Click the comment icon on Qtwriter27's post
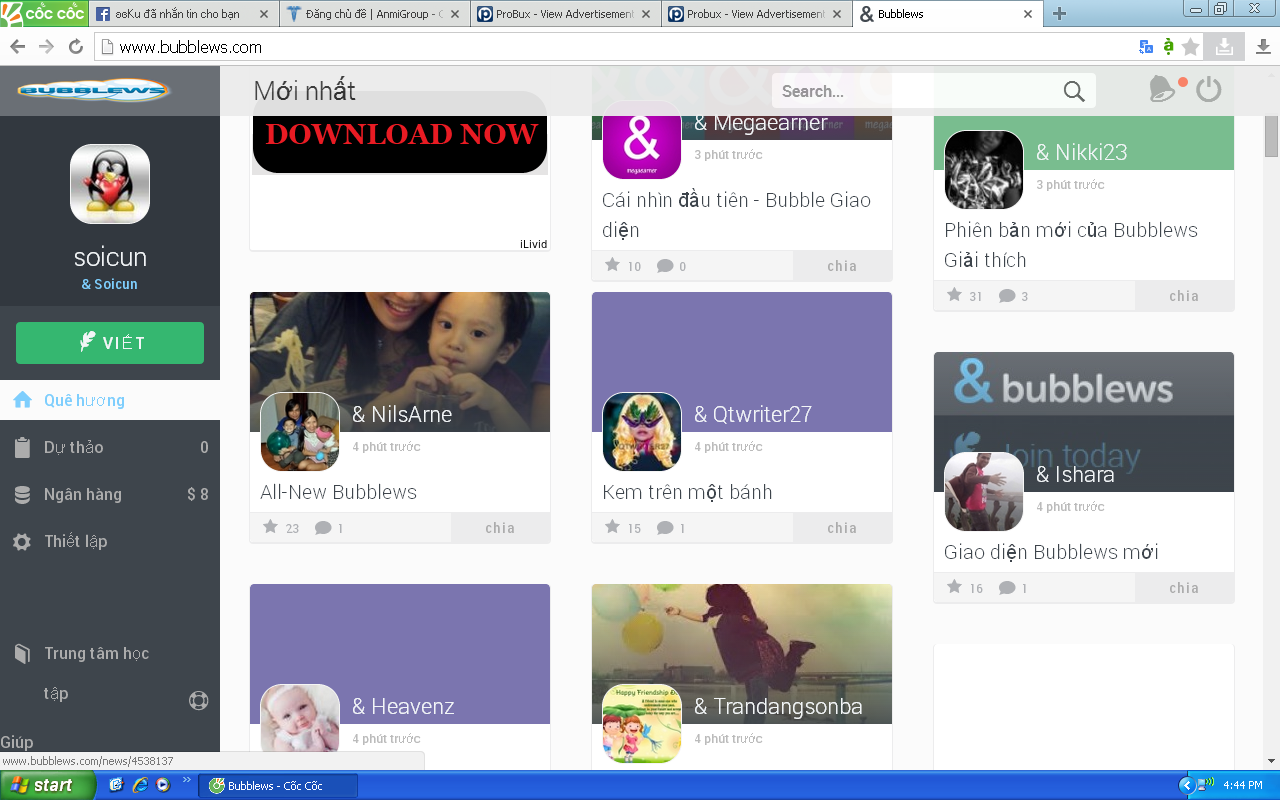 (x=665, y=528)
